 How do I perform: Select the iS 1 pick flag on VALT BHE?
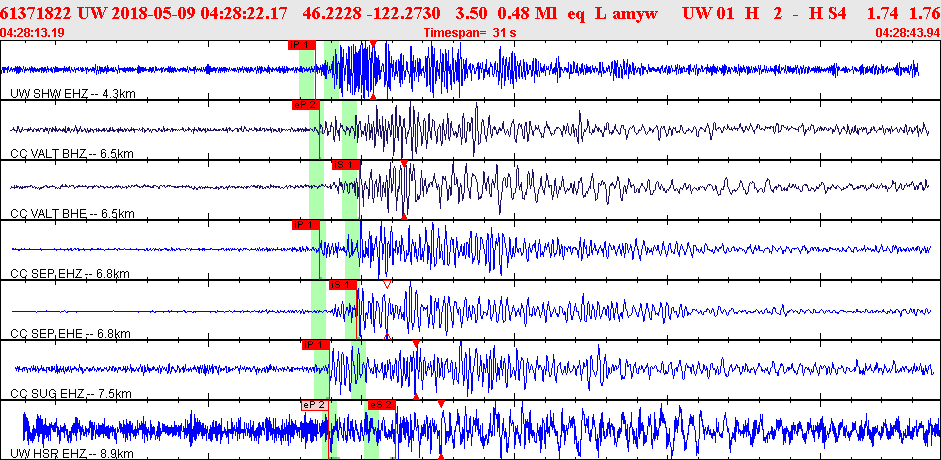click(x=345, y=165)
